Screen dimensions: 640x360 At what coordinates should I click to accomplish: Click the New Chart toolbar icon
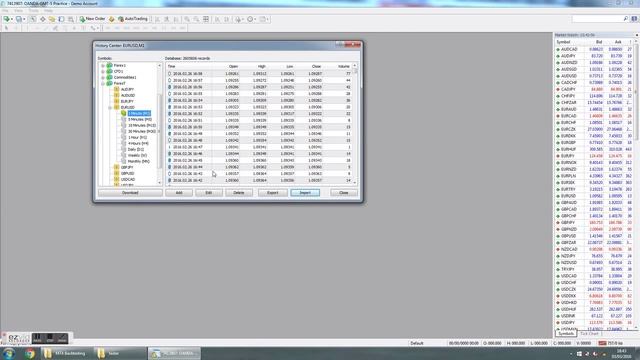click(x=6, y=19)
